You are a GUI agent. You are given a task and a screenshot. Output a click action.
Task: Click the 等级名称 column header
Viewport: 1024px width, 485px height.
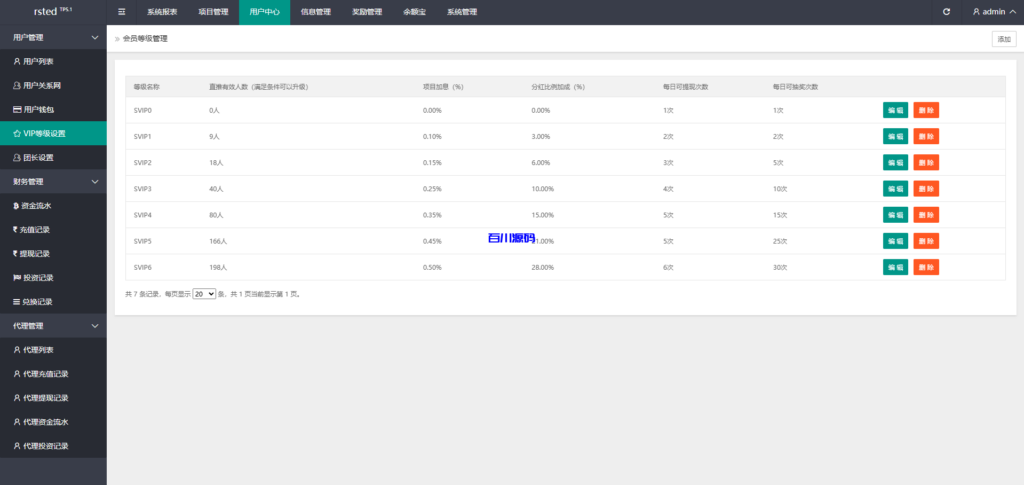tap(147, 86)
